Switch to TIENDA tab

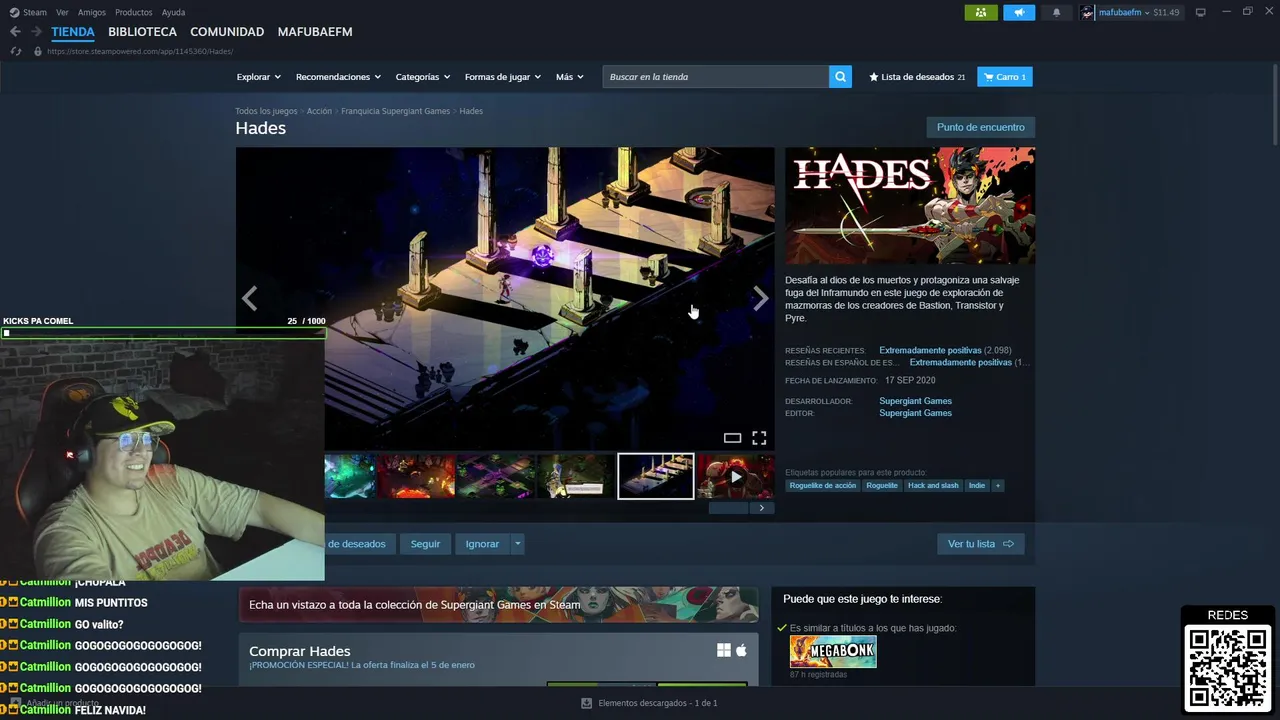(73, 32)
